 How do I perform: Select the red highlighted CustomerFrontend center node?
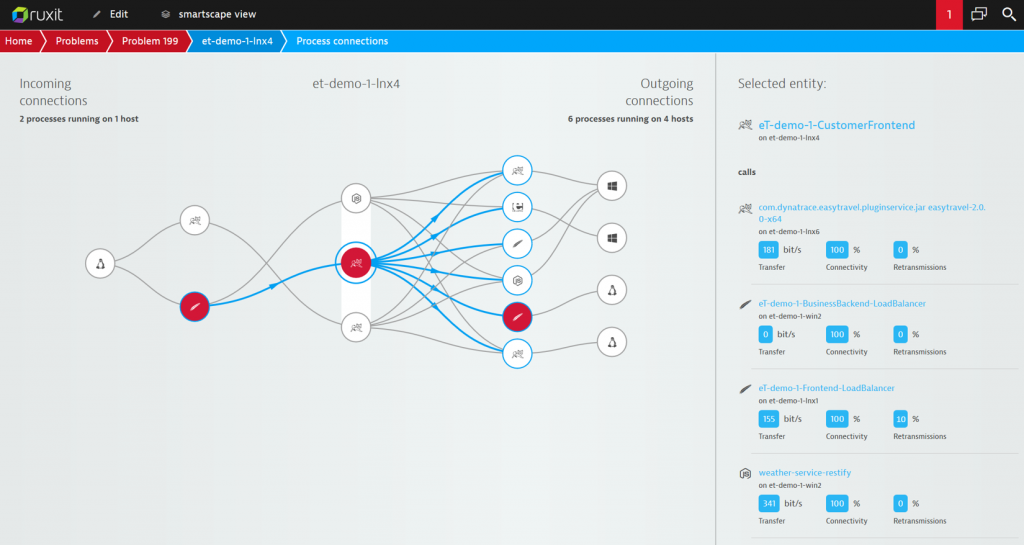point(356,263)
